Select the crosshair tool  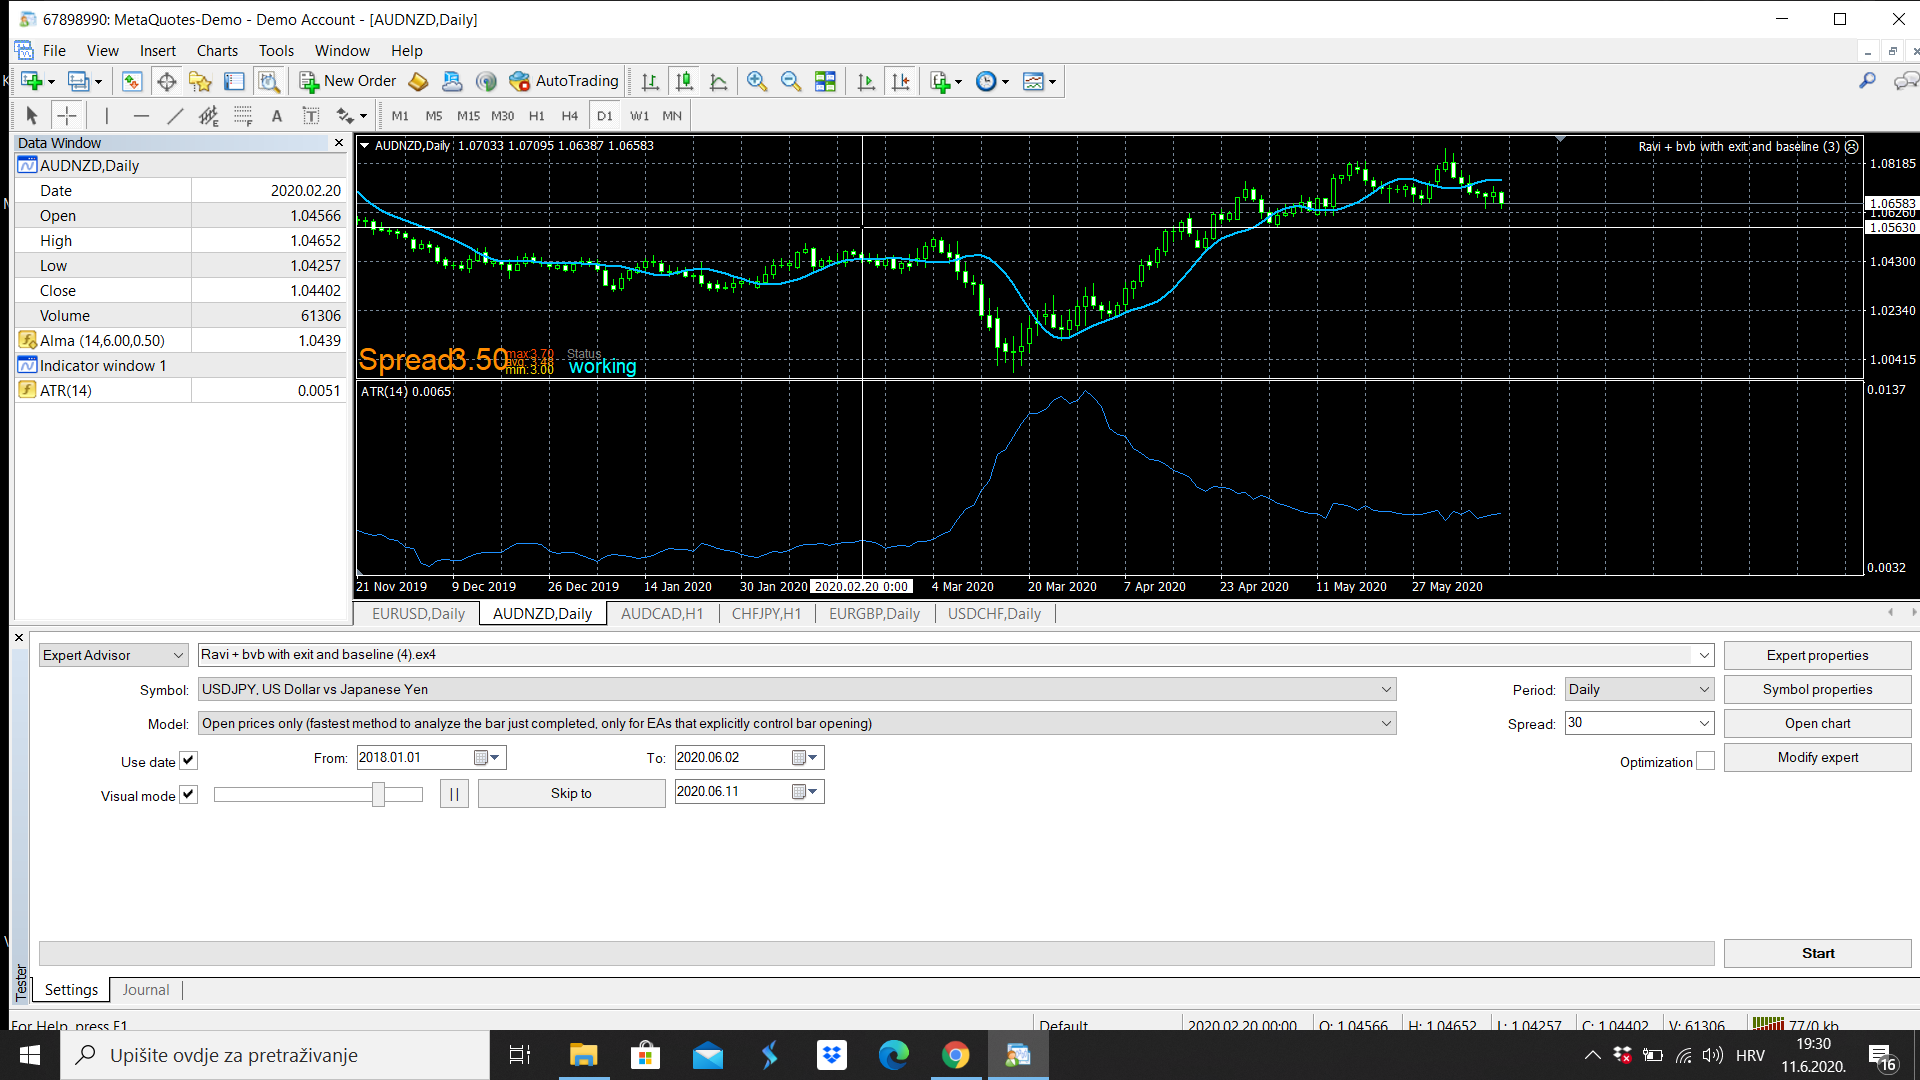[x=66, y=116]
